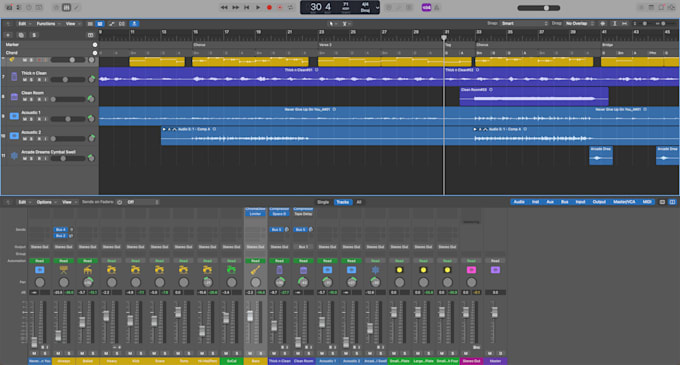Adjust the Acoustic 2 track volume slider
Screen dimensions: 680x365
coord(68,139)
